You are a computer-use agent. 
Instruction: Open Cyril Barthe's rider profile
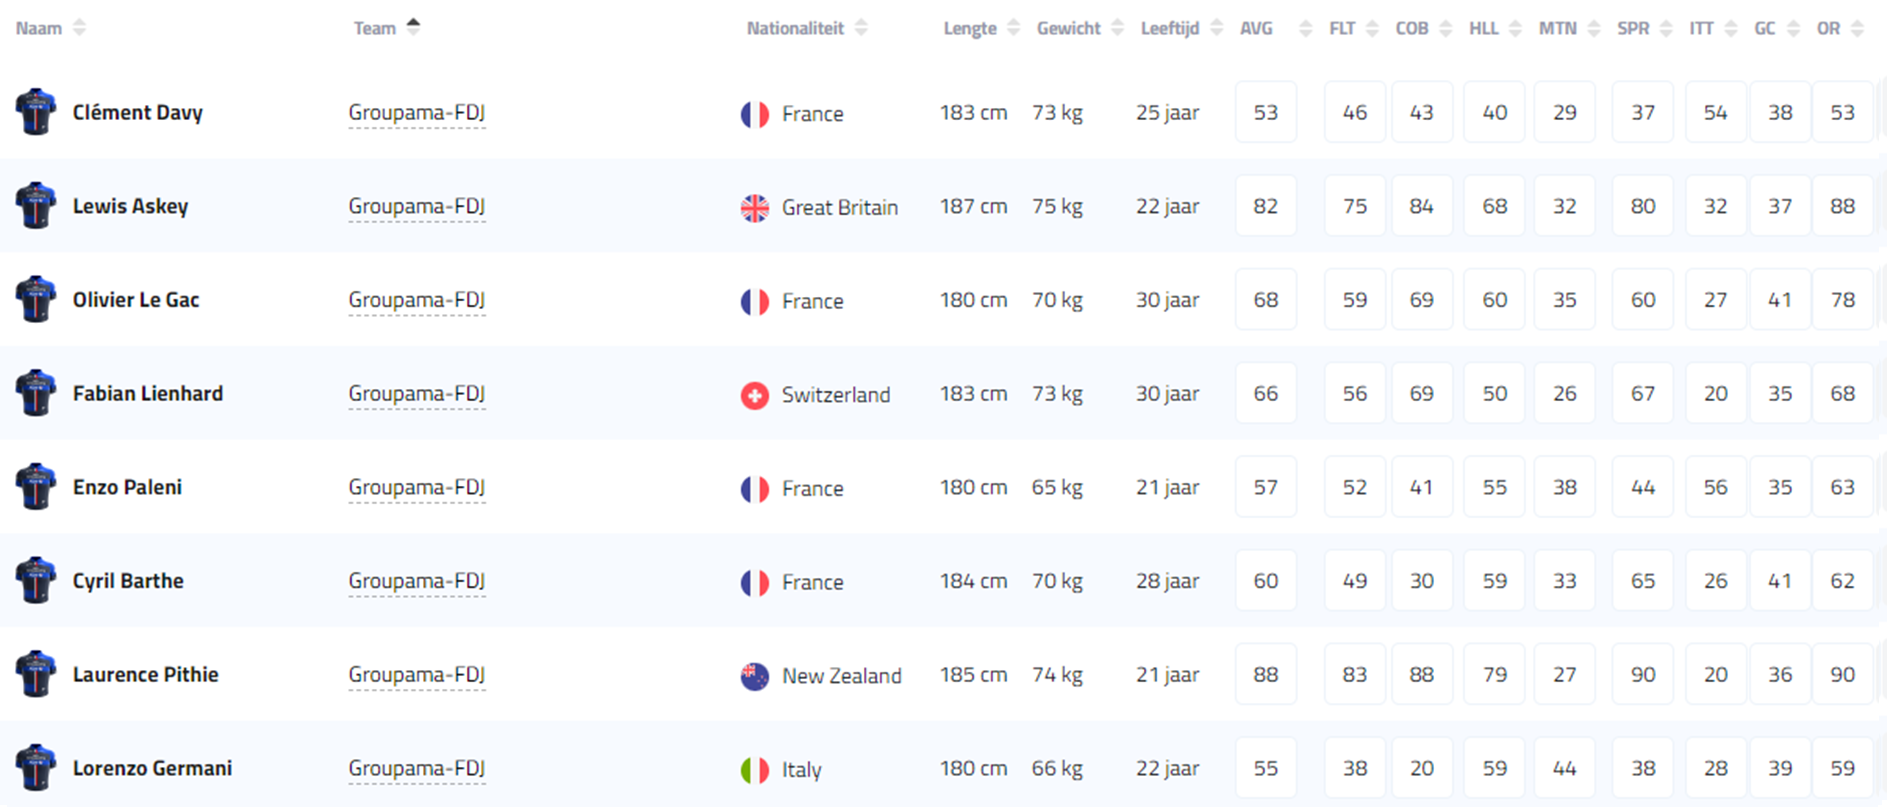[128, 581]
